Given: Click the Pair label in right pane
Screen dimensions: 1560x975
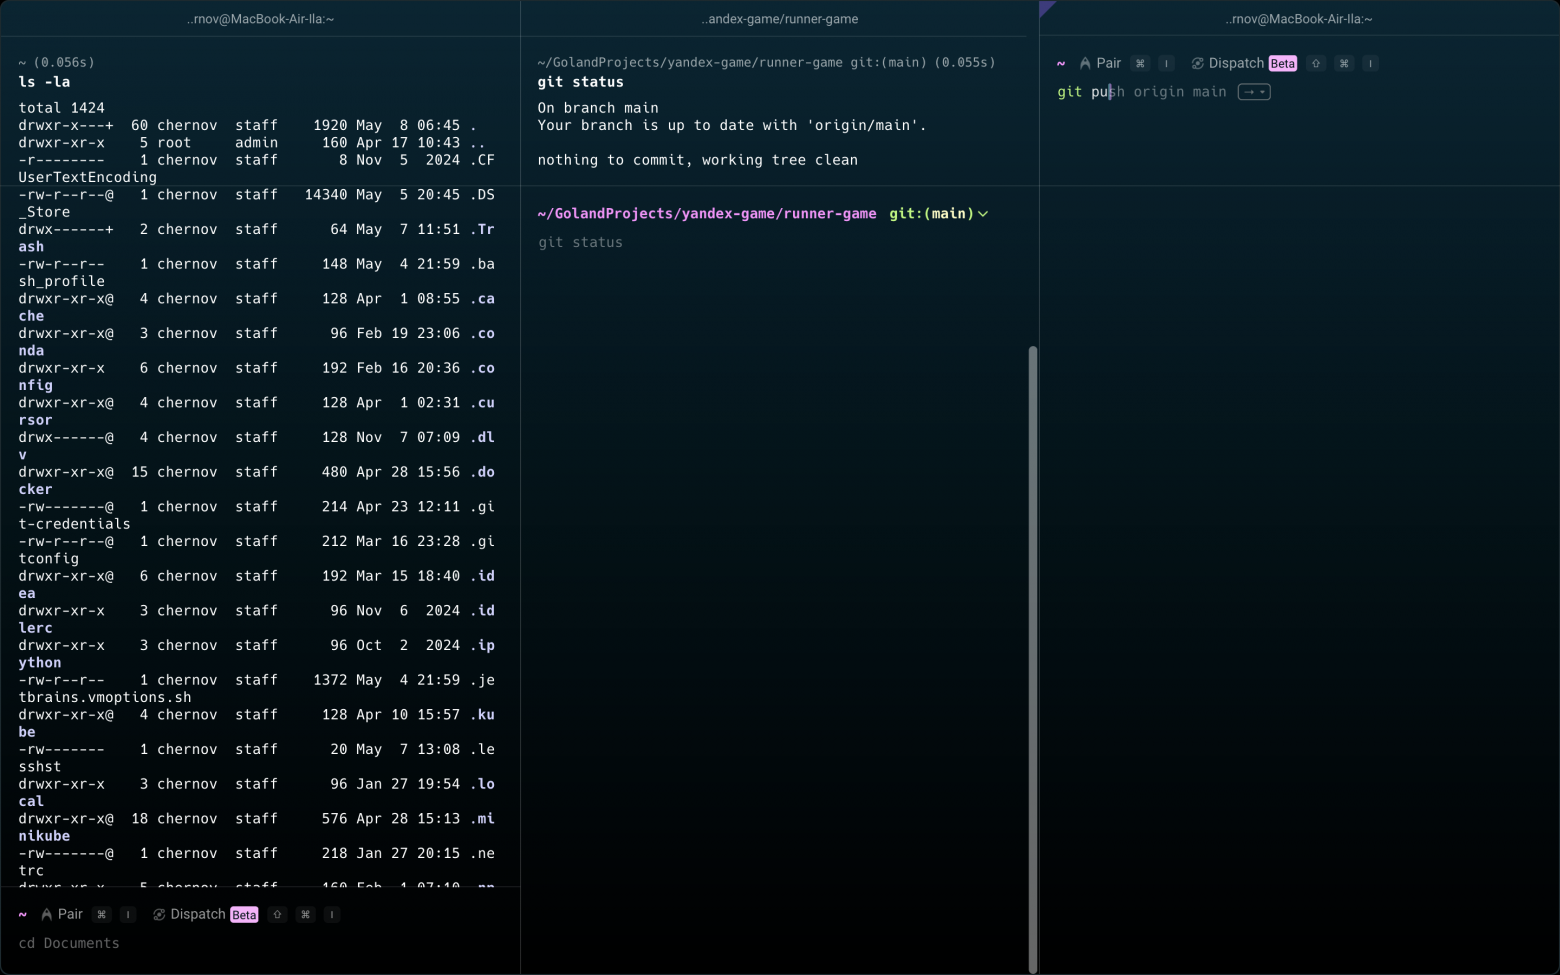Looking at the screenshot, I should click(x=1108, y=63).
